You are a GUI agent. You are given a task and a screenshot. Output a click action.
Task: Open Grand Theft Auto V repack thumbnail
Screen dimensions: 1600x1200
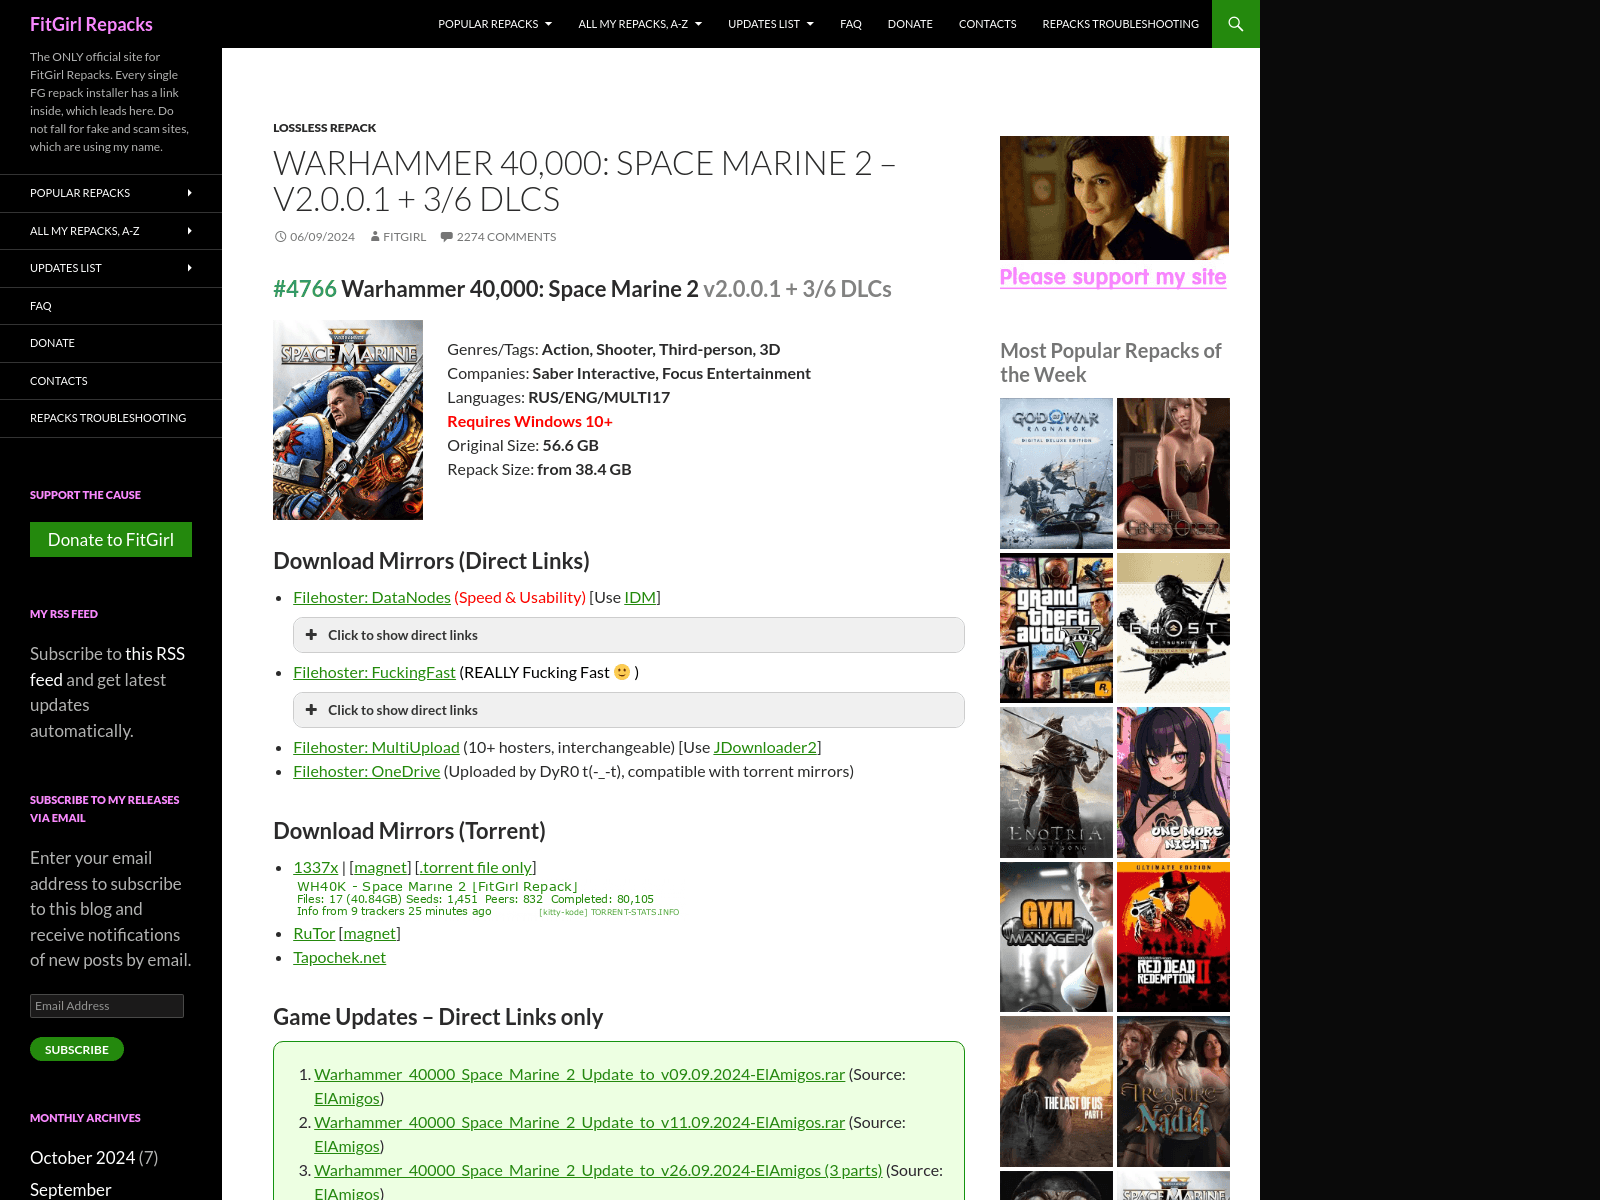1056,628
